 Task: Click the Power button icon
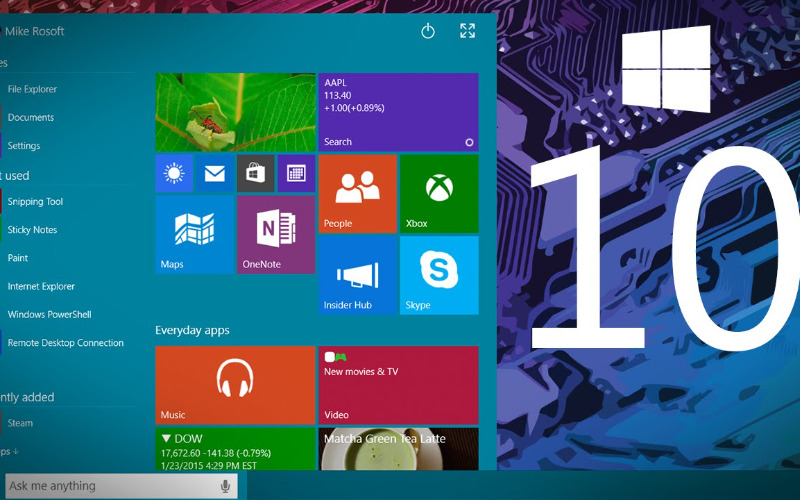coord(428,31)
